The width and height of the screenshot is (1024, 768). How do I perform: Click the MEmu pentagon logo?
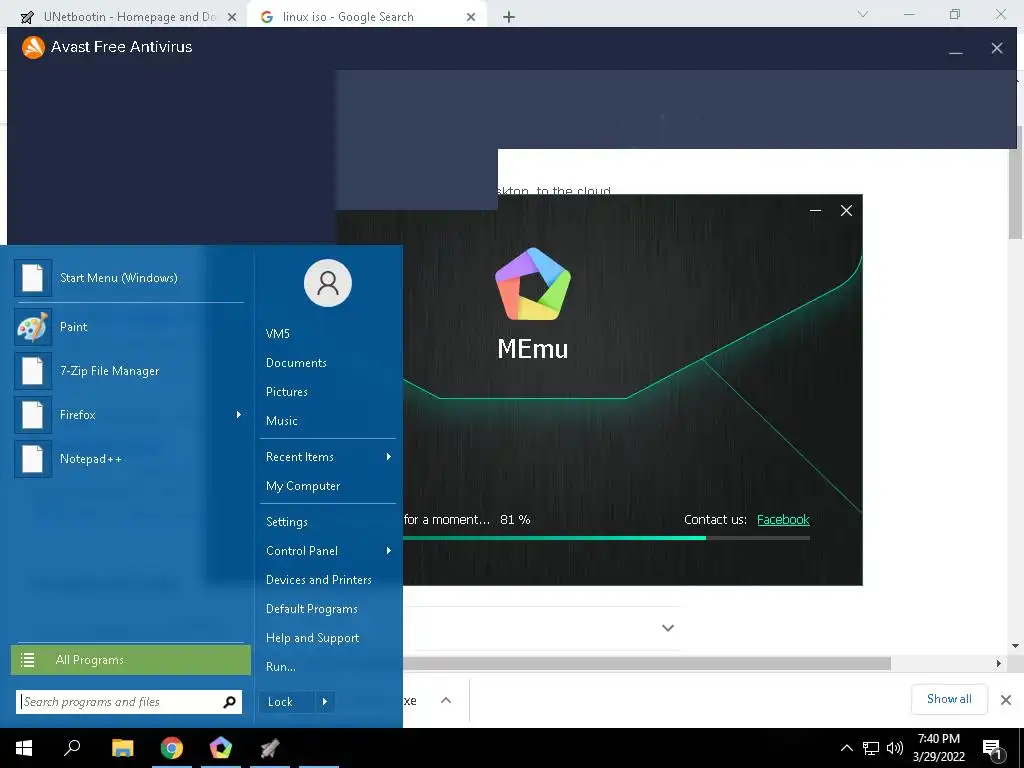tap(533, 284)
